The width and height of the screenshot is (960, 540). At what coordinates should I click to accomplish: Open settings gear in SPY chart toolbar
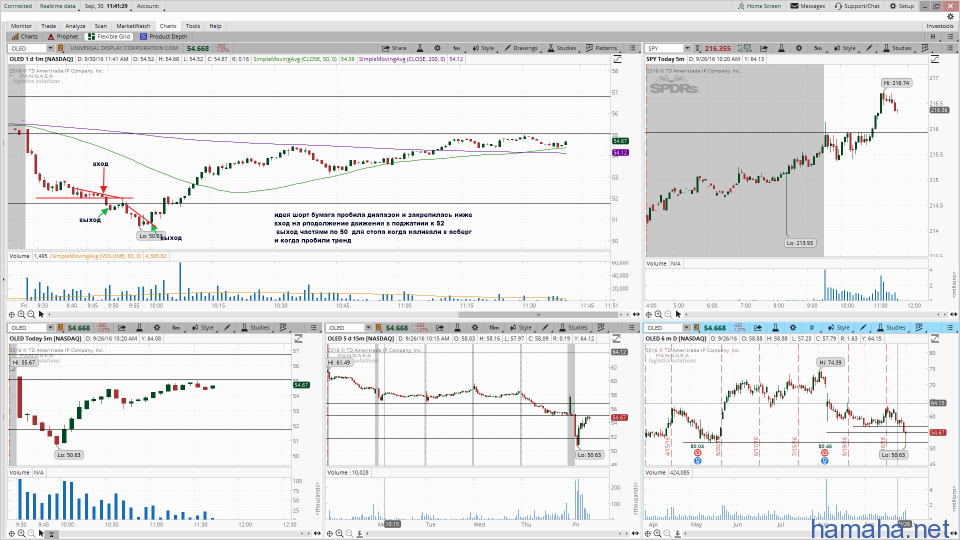point(798,48)
